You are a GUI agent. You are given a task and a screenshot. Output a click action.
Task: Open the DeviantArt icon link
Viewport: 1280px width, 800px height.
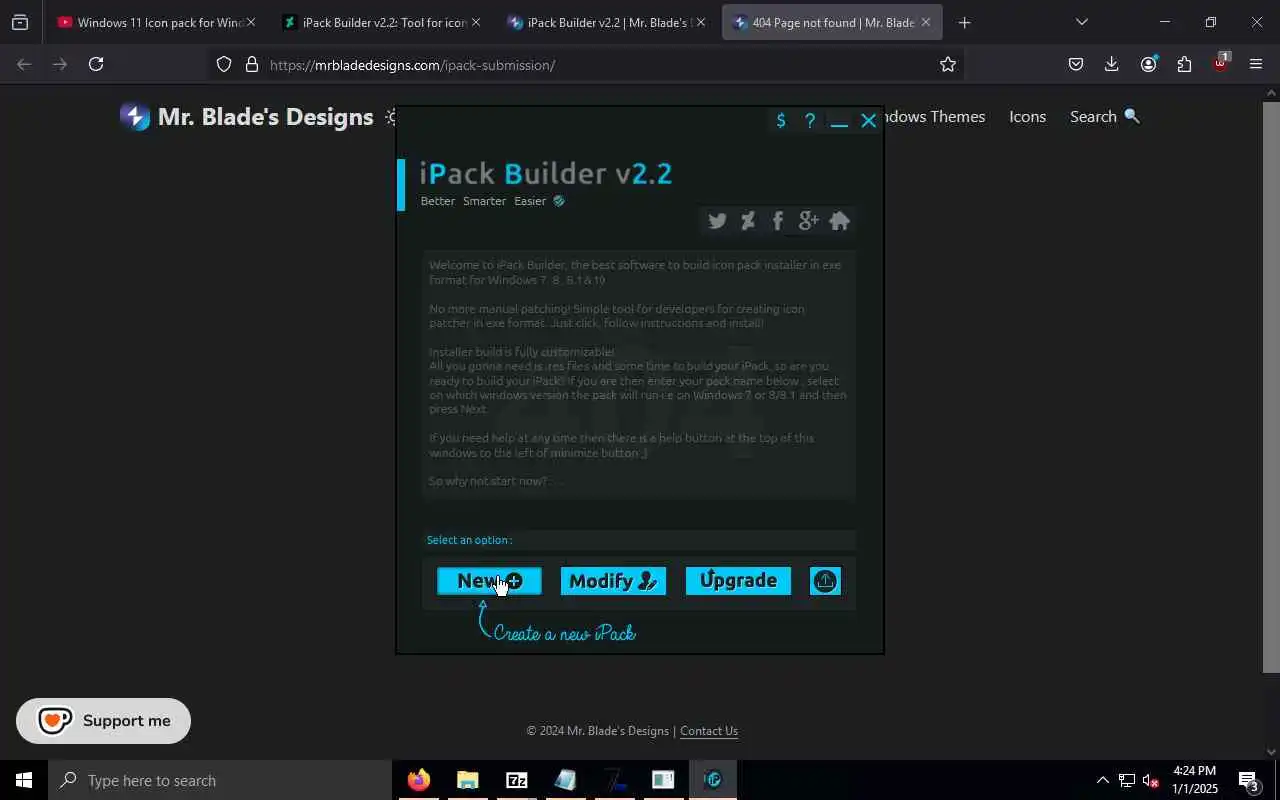[748, 221]
